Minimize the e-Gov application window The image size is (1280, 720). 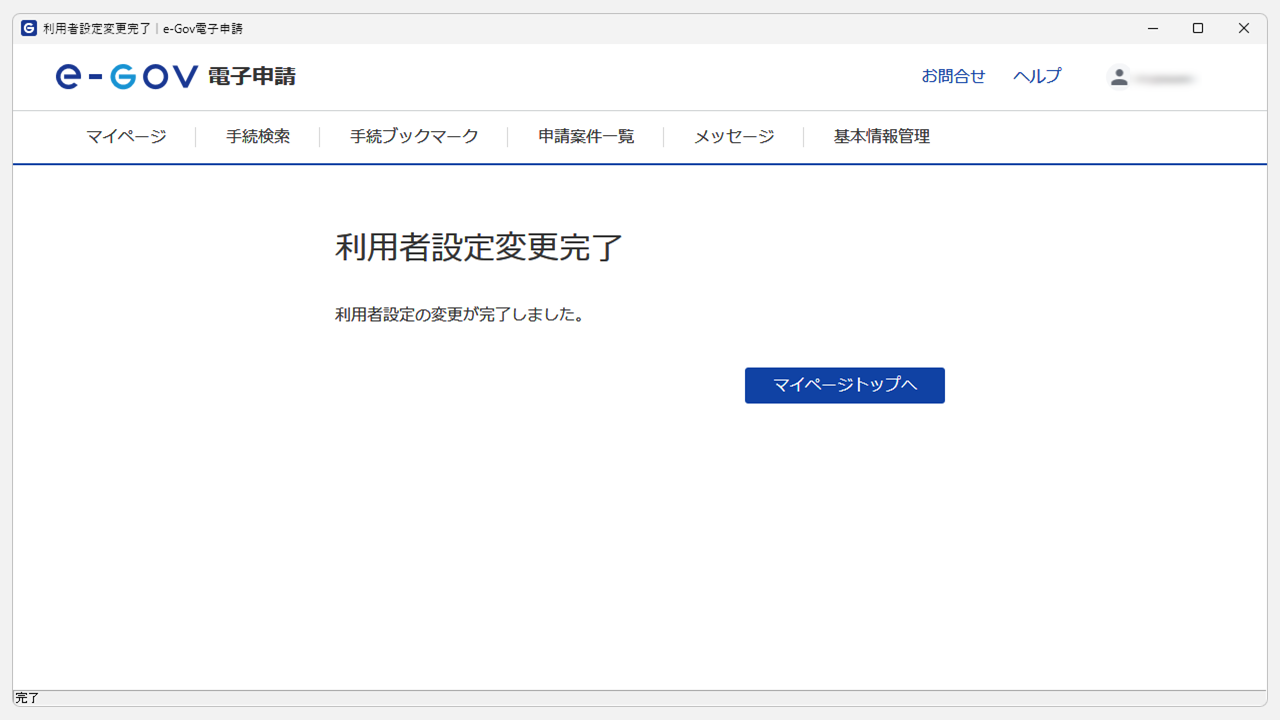click(1153, 28)
